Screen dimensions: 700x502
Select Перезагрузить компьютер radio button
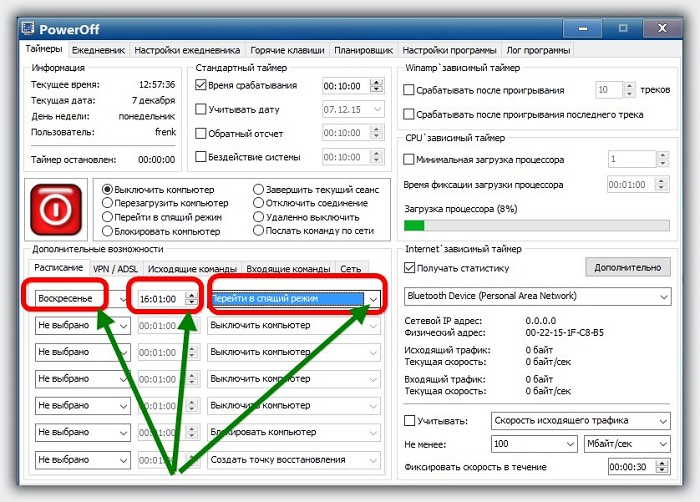tap(107, 203)
